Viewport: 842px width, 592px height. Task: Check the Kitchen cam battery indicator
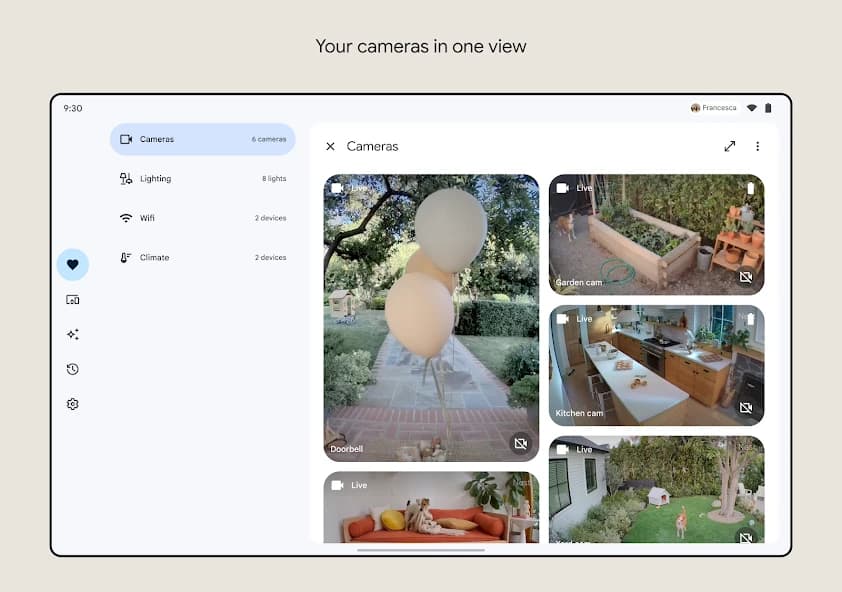click(x=751, y=318)
